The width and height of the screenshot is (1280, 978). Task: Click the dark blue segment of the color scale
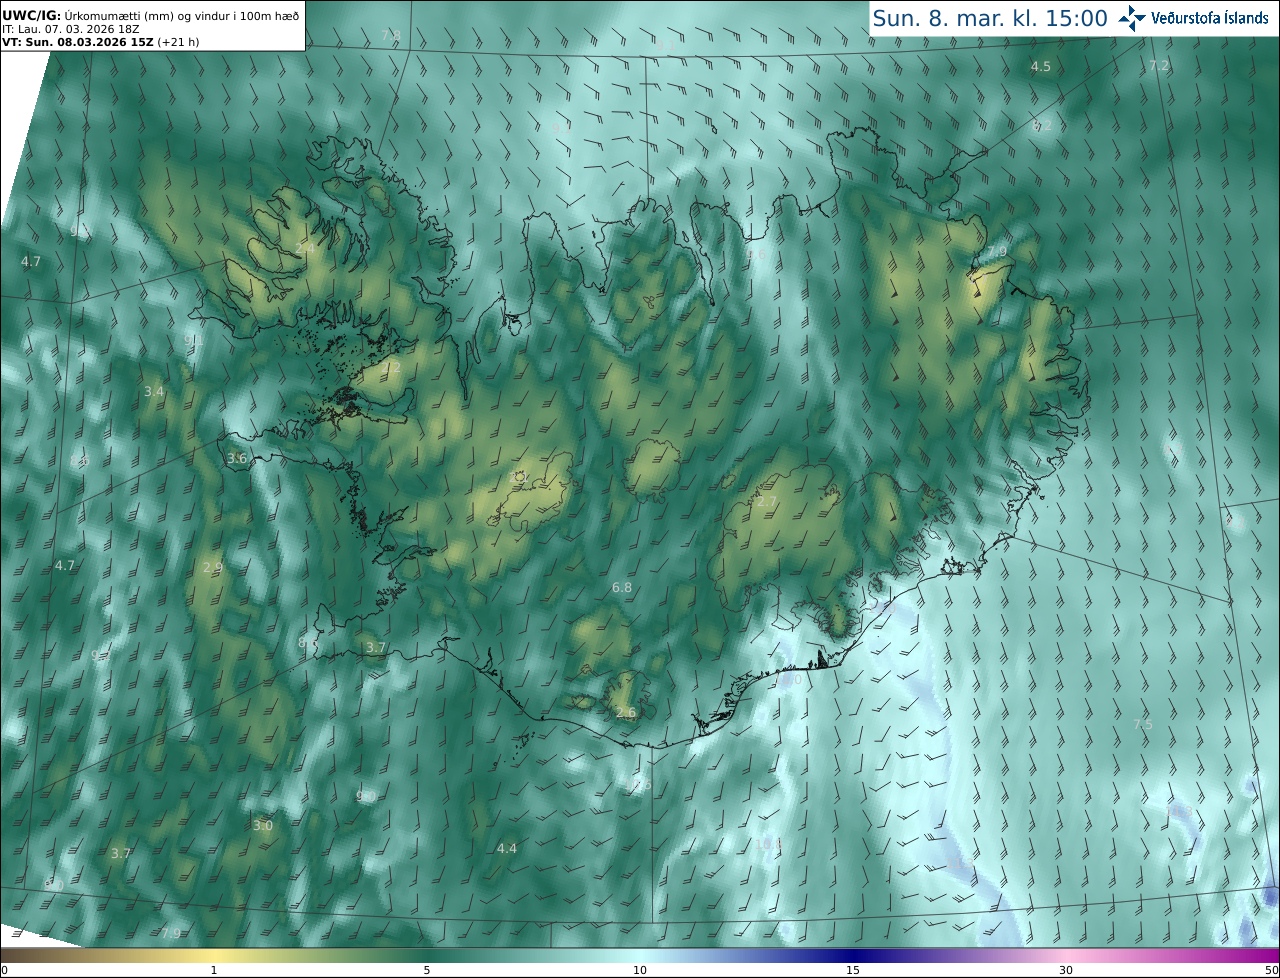click(x=853, y=955)
